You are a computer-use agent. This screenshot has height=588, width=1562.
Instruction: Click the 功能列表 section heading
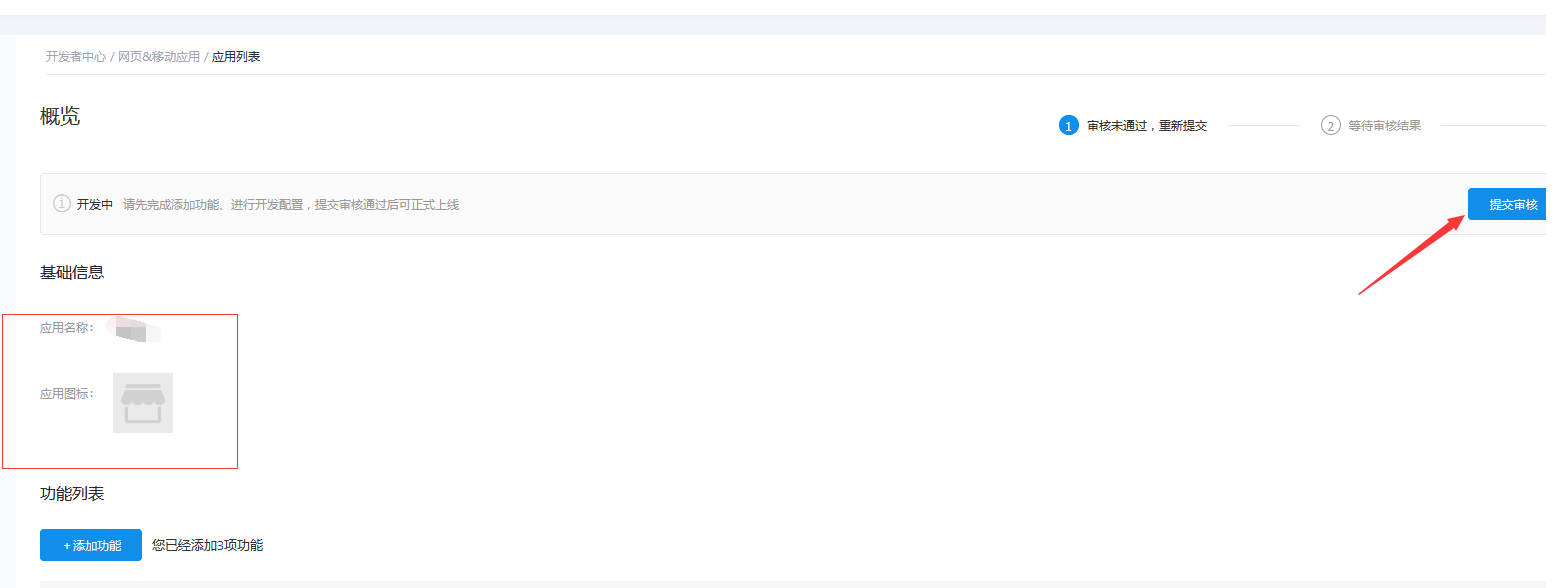pyautogui.click(x=72, y=493)
